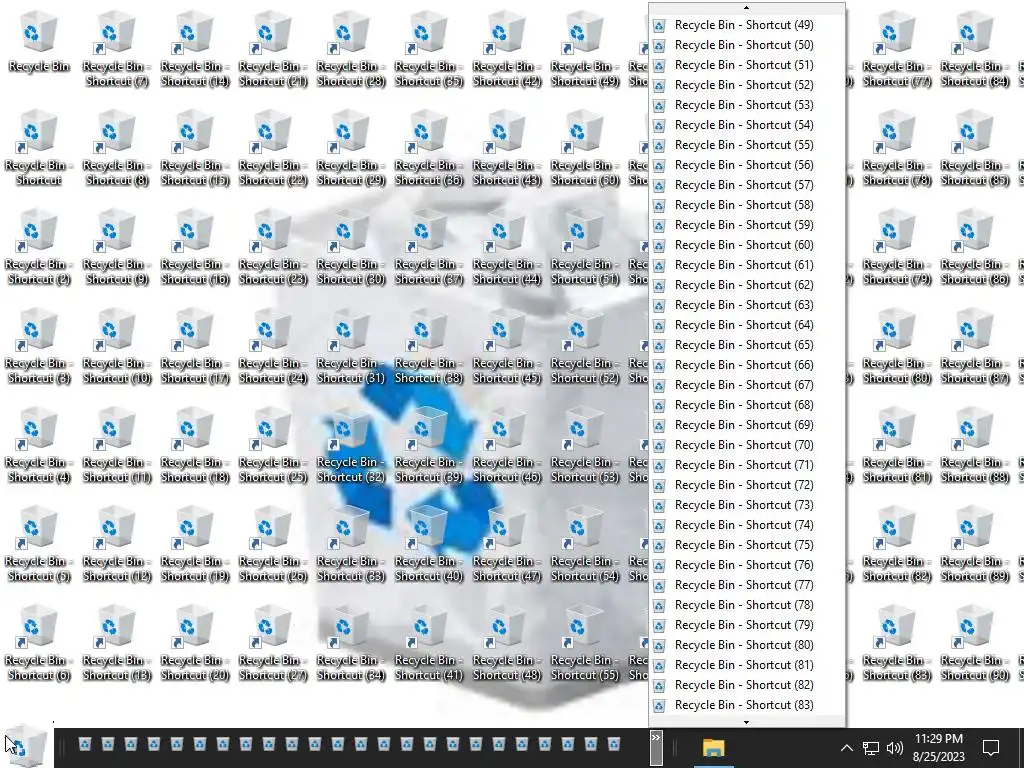Select Recycle Bin - Shortcut (81) desktop icon
The height and width of the screenshot is (768, 1024).
[x=897, y=447]
